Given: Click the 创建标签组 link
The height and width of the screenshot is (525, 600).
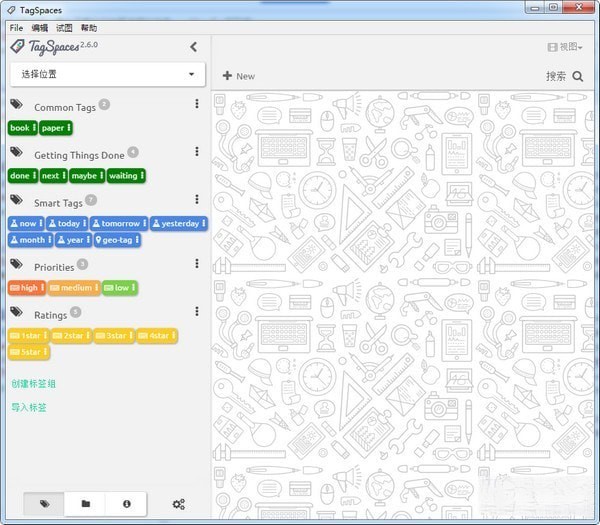Looking at the screenshot, I should (33, 383).
